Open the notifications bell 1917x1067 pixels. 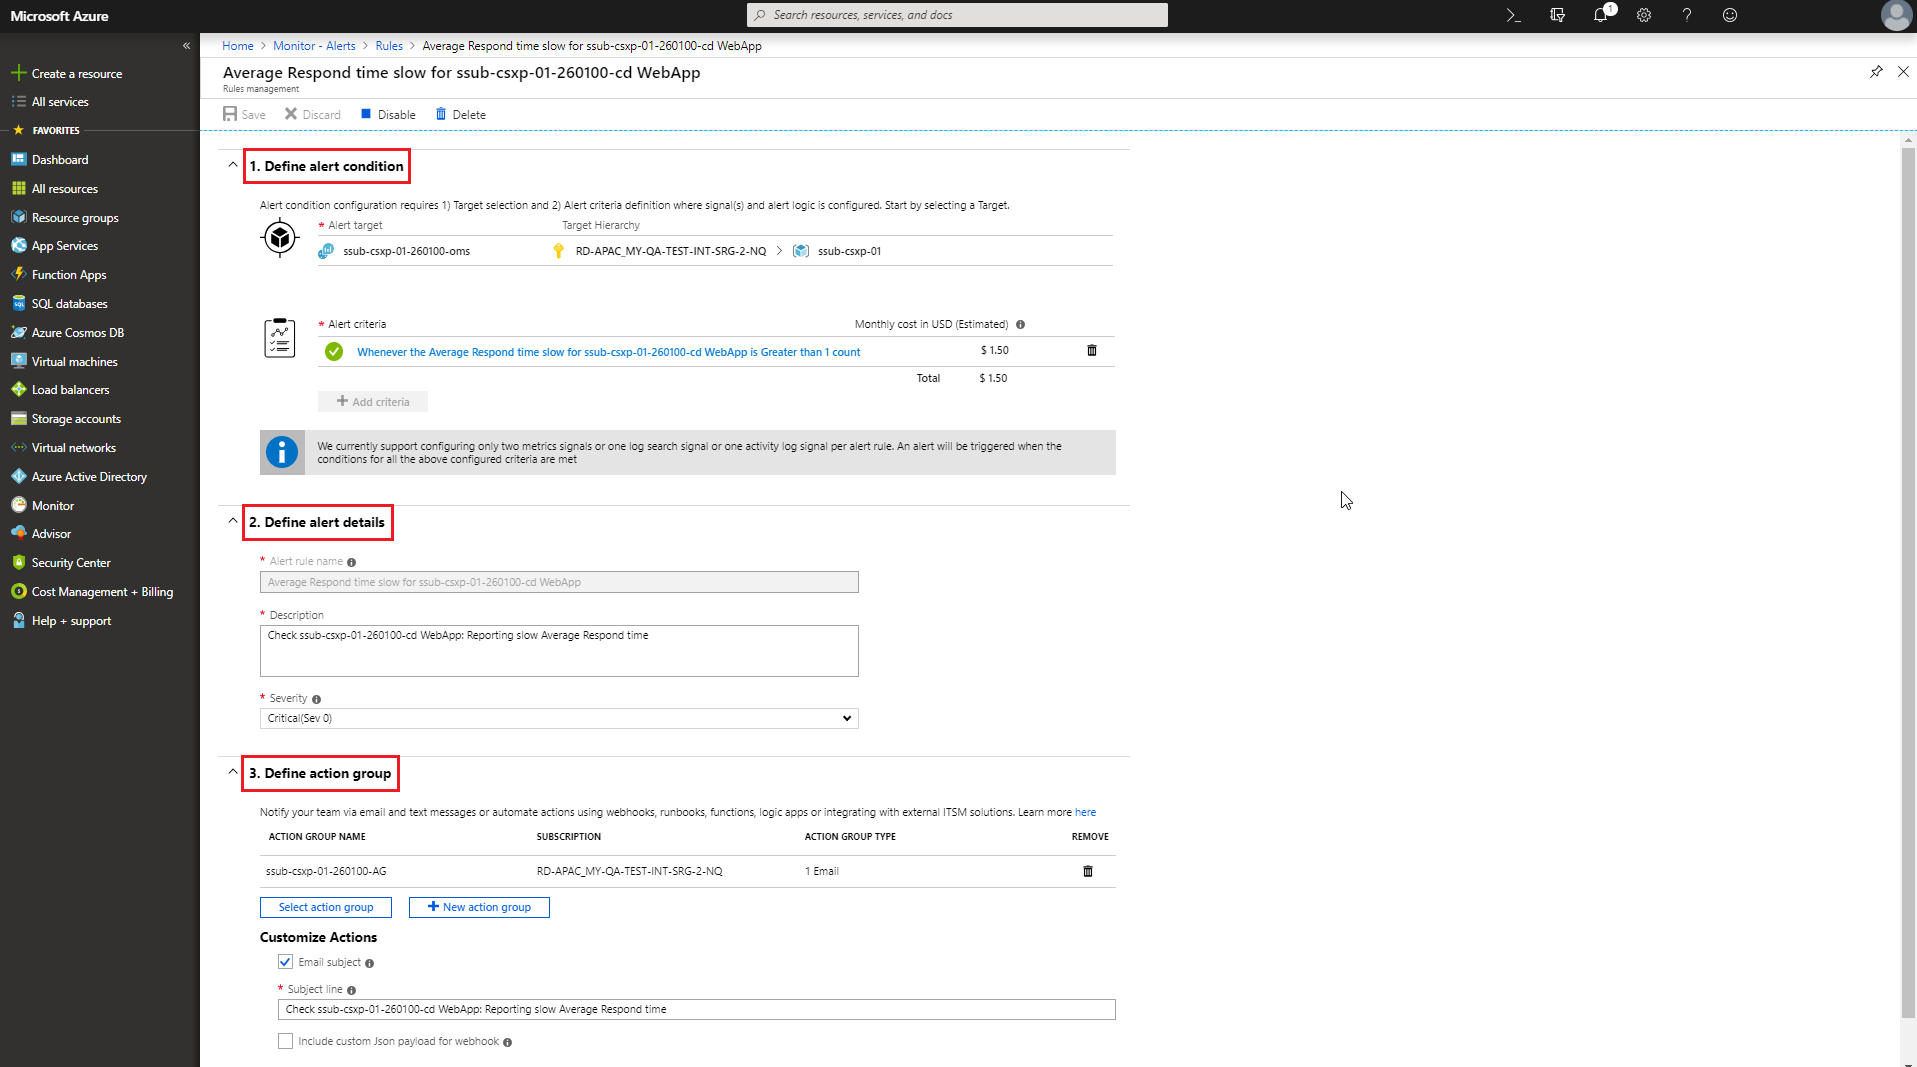(x=1600, y=15)
